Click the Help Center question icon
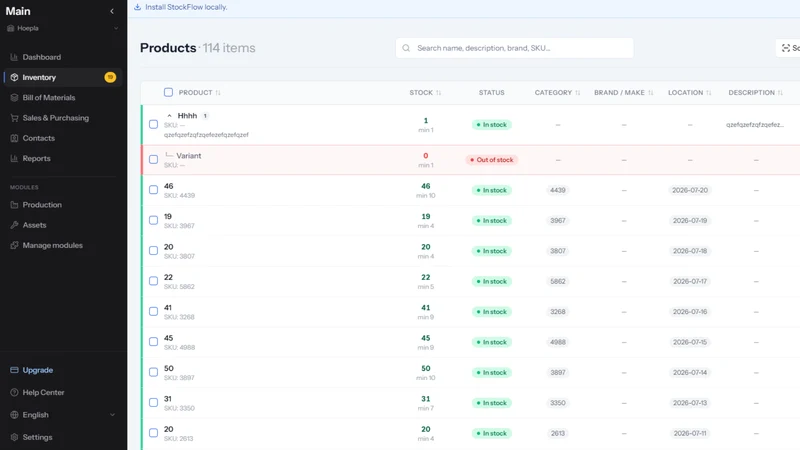The height and width of the screenshot is (450, 800). [14, 392]
